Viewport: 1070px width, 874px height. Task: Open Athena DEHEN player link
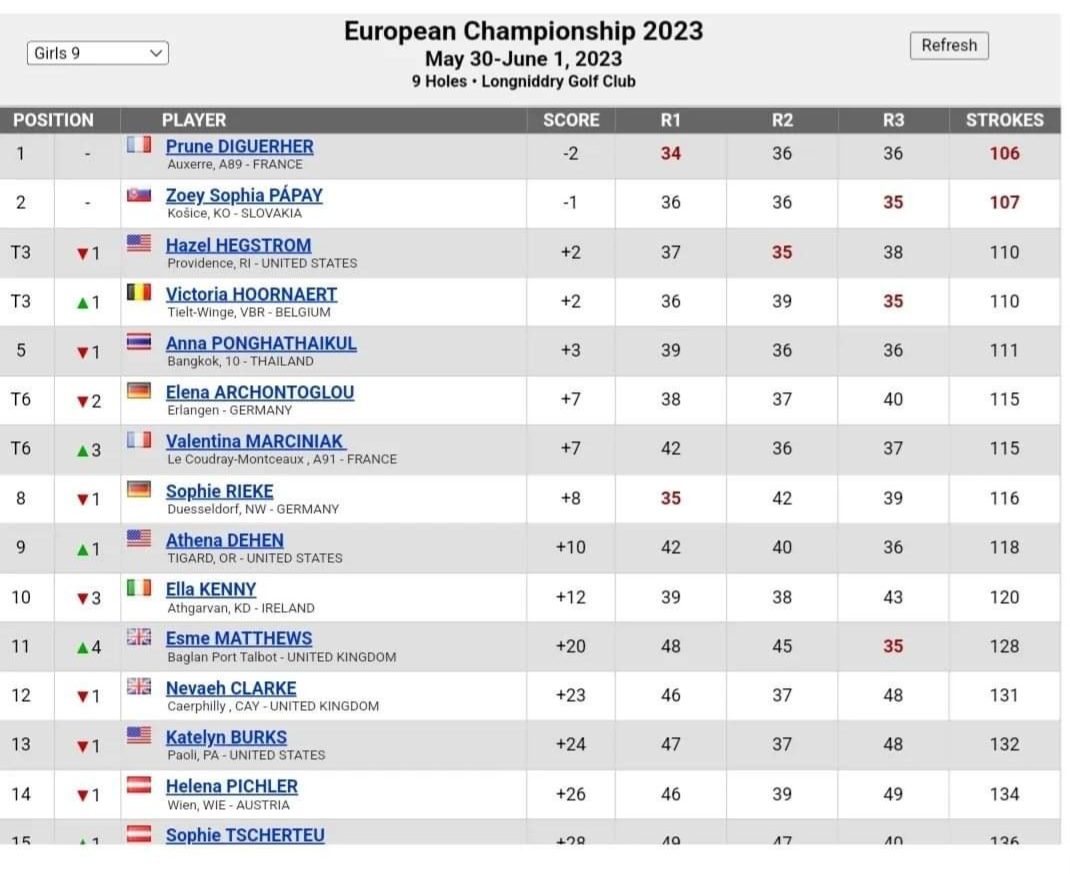coord(225,540)
